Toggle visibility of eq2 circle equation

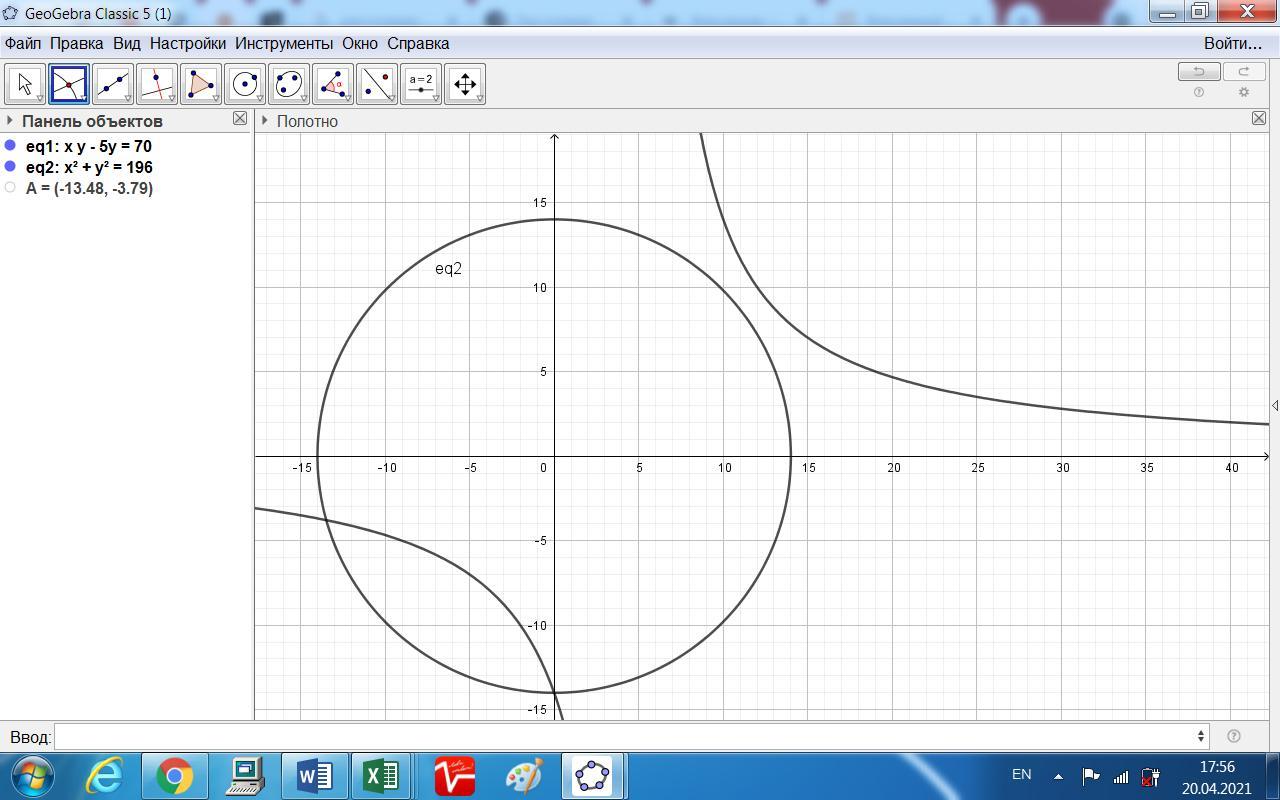pos(11,167)
